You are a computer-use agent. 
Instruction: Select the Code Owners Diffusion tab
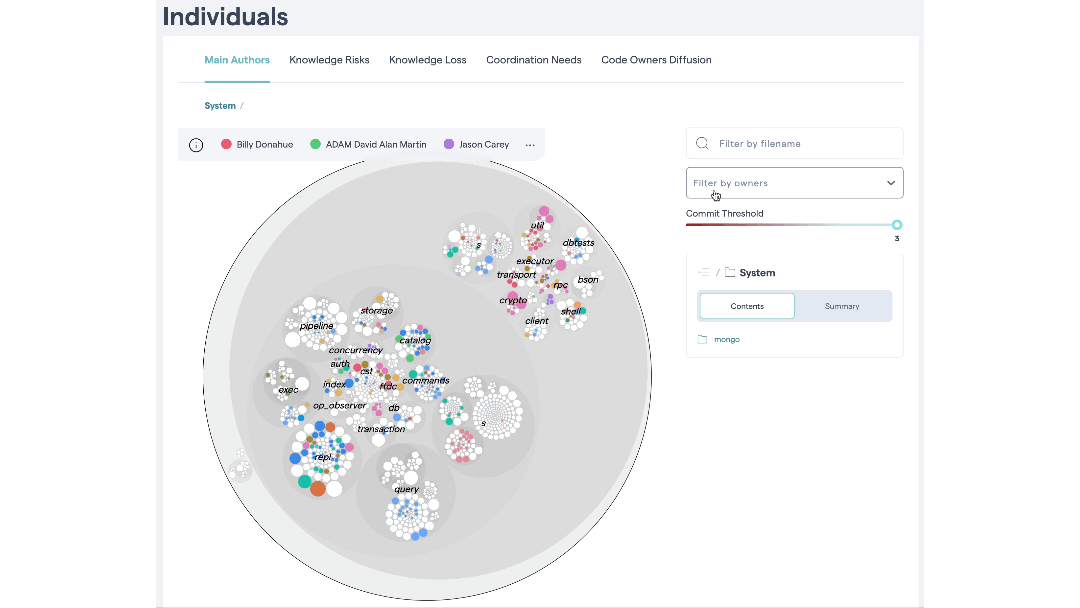click(x=656, y=59)
